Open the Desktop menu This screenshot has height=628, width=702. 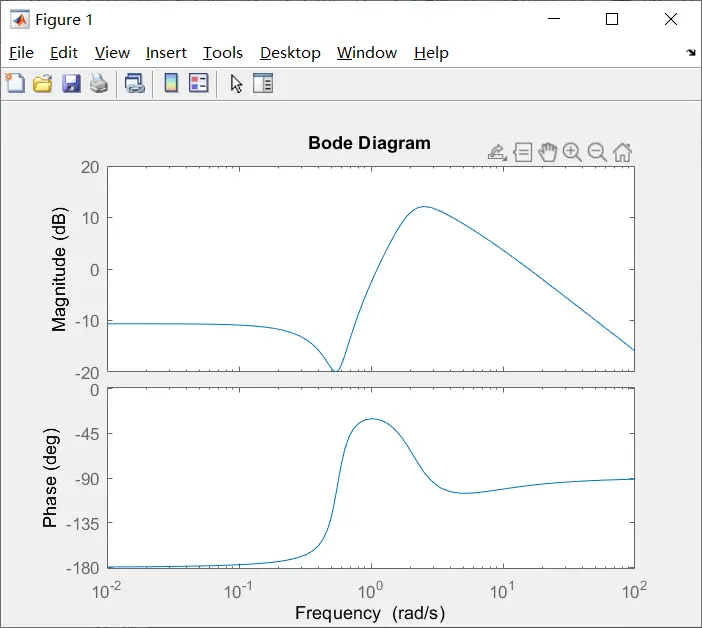290,53
